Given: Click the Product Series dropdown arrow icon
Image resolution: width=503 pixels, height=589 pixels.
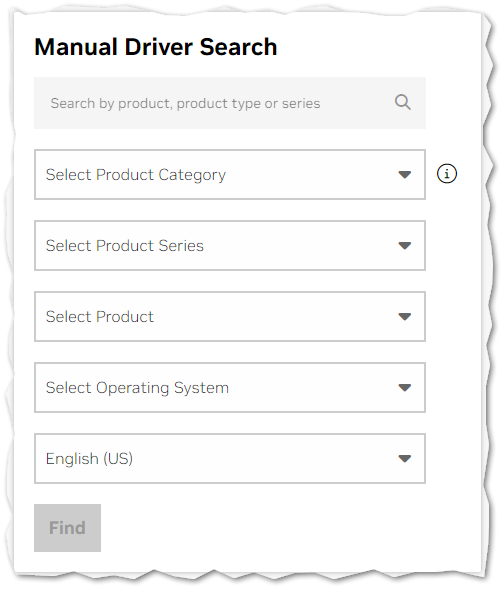Looking at the screenshot, I should [405, 246].
